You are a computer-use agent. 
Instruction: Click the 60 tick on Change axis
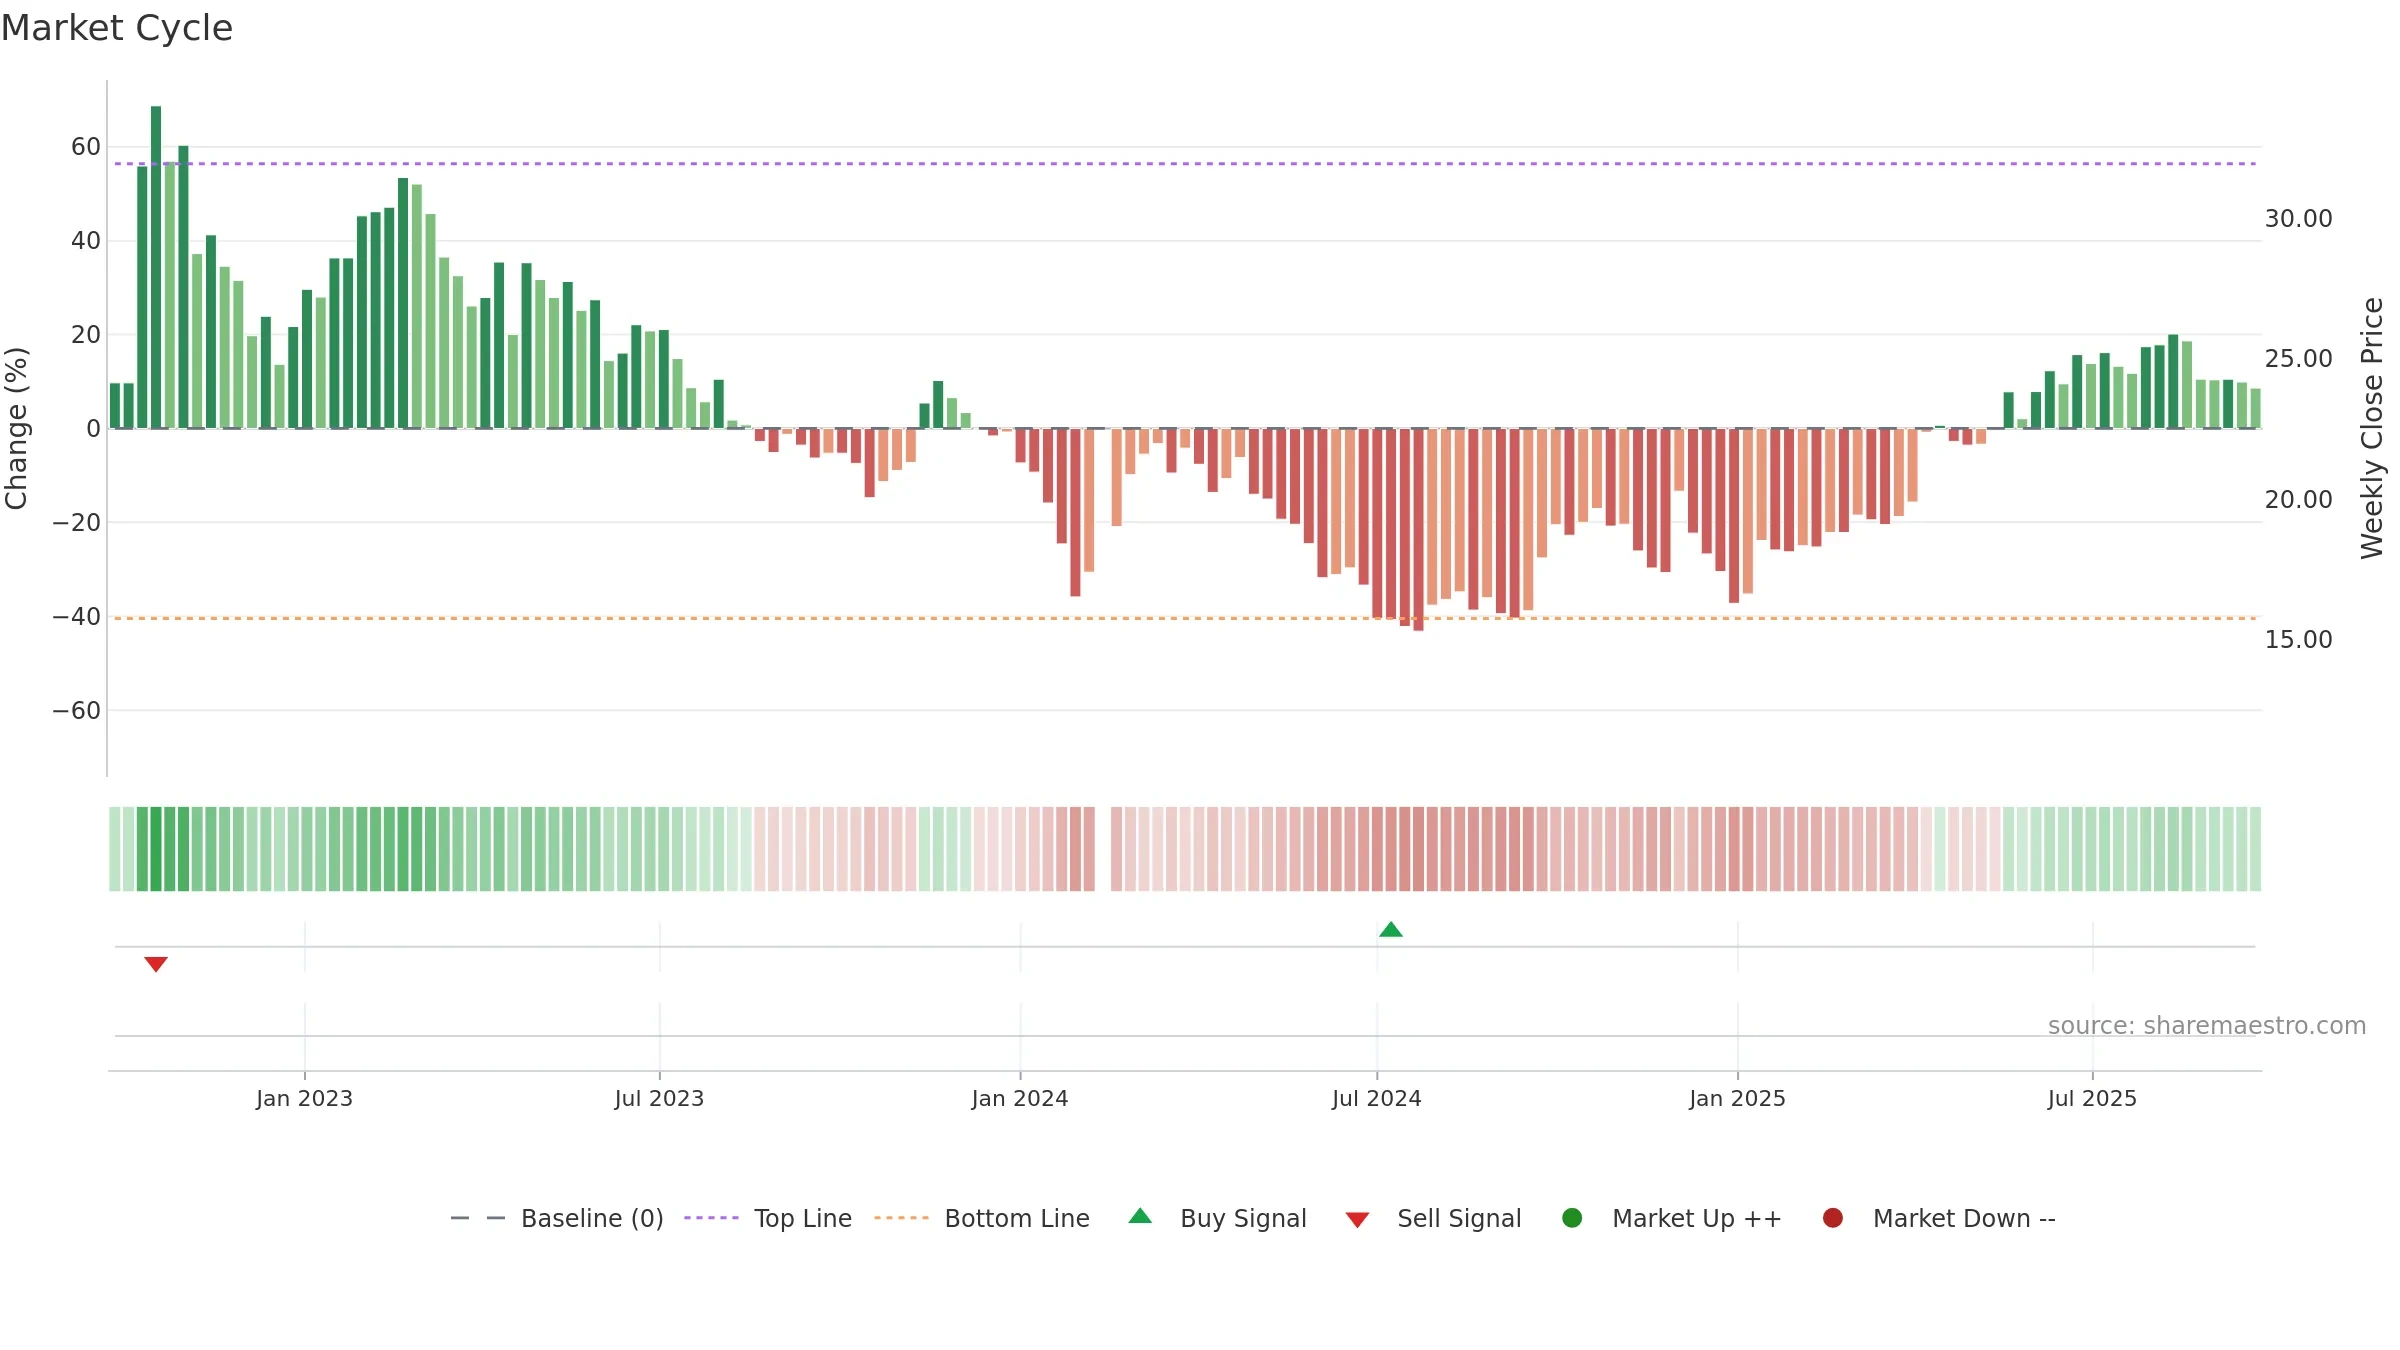tap(86, 147)
